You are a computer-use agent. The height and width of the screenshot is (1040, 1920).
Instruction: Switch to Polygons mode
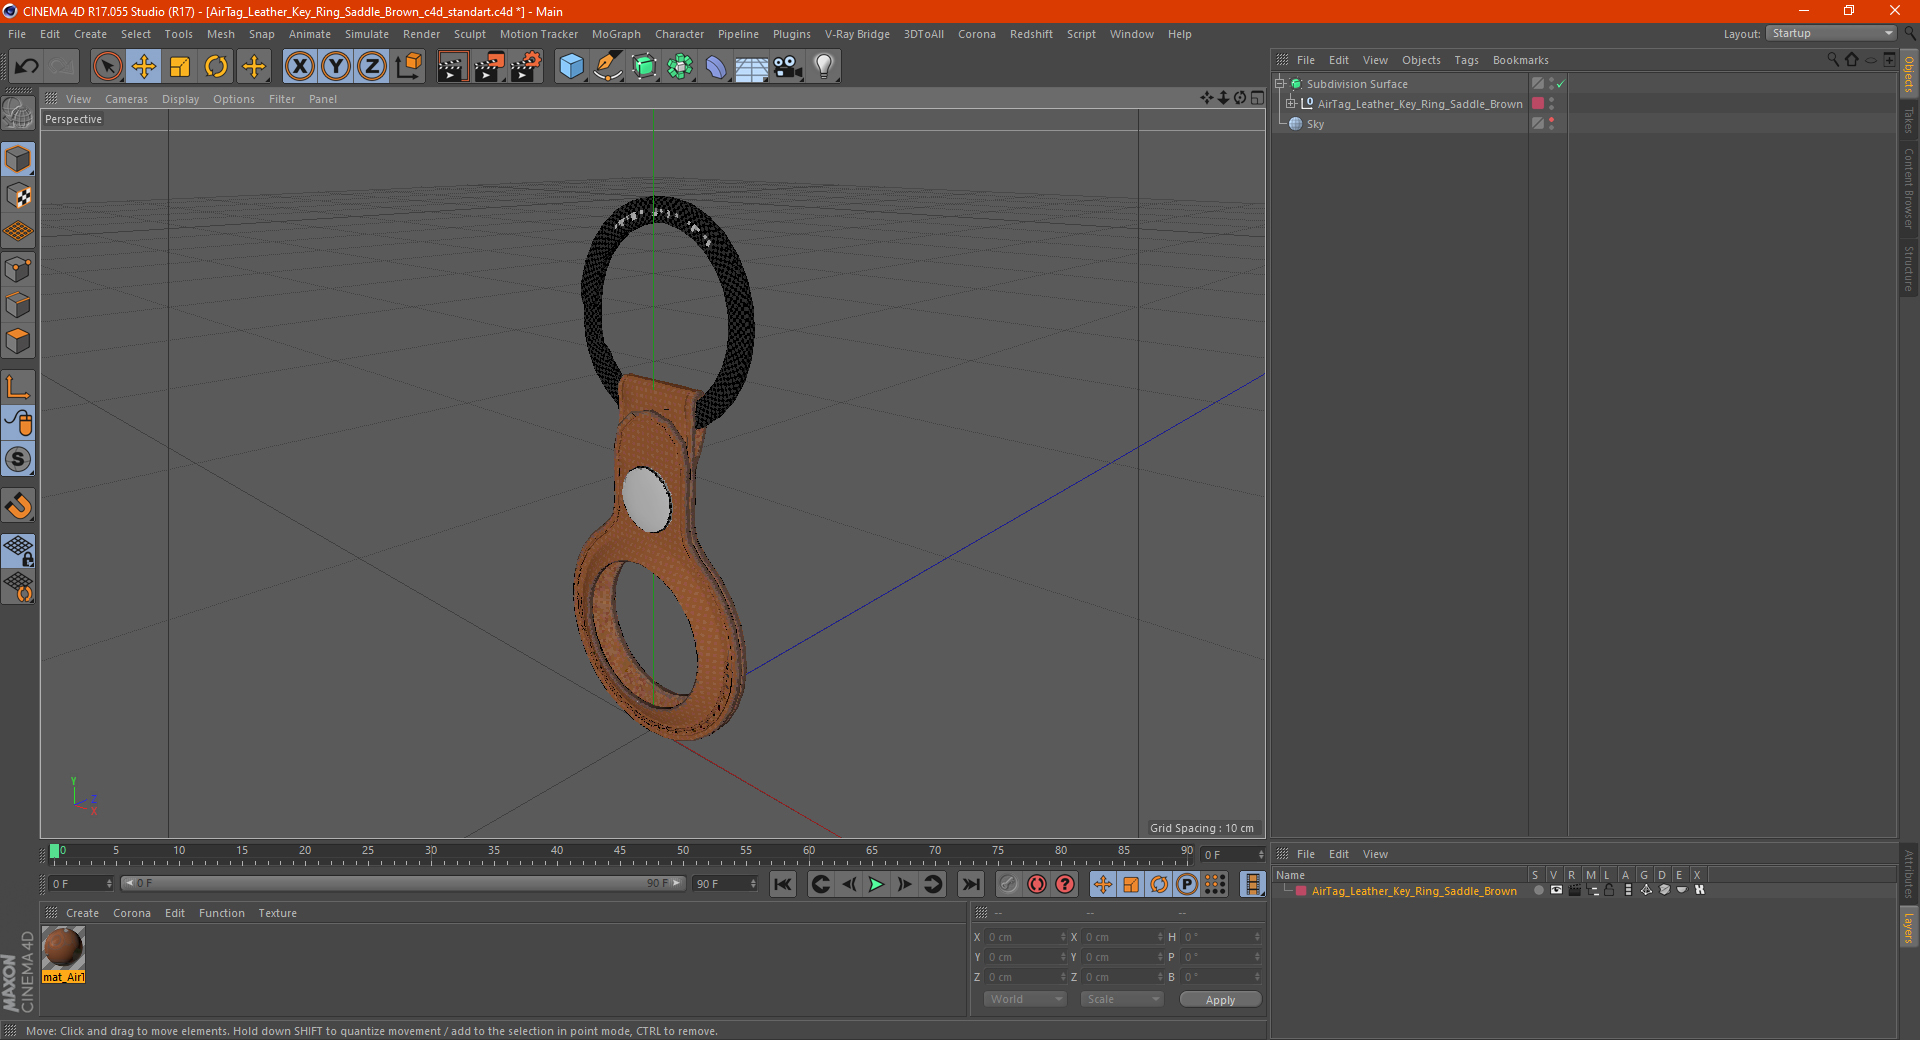pyautogui.click(x=18, y=341)
